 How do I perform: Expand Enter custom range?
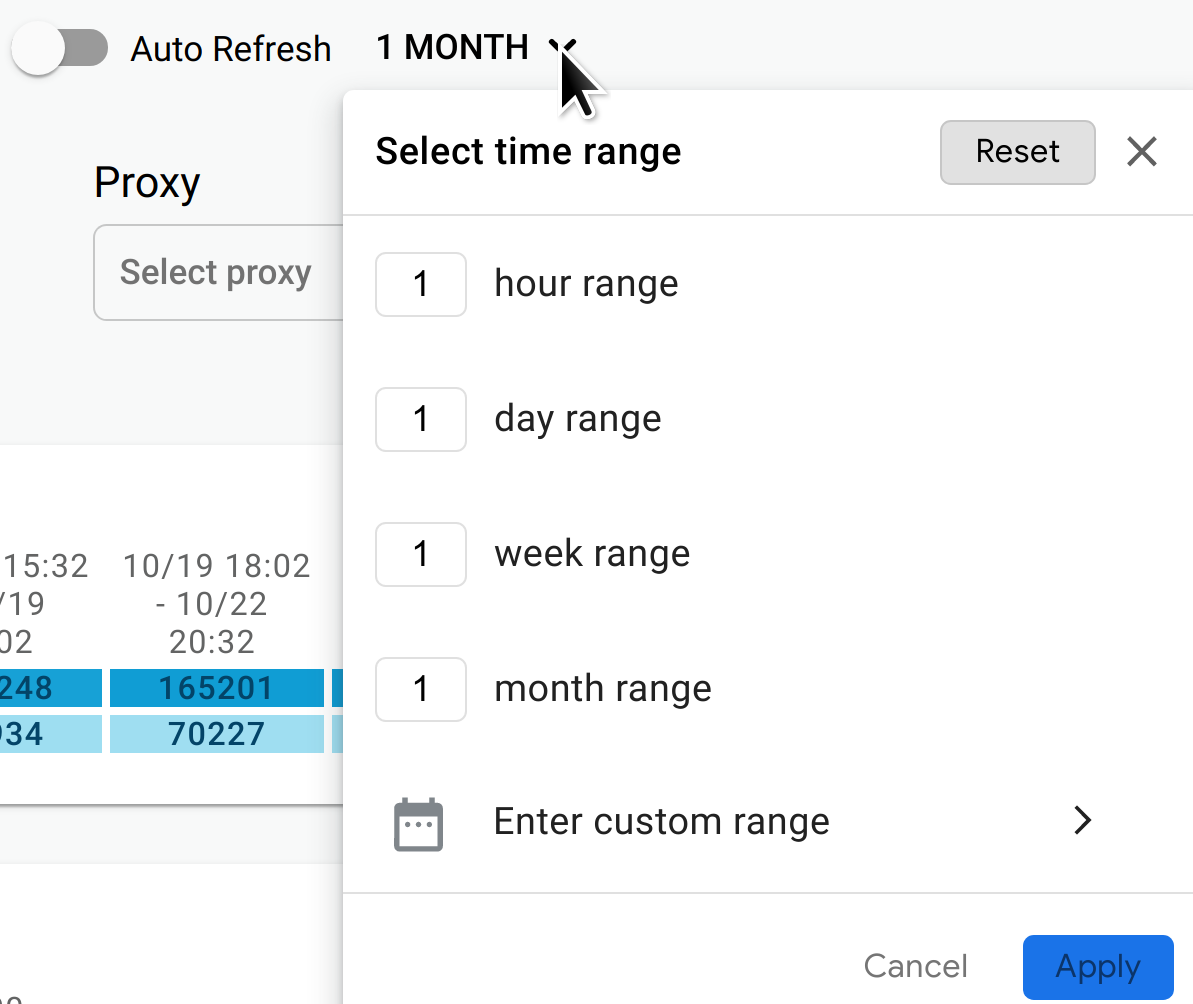coord(661,820)
